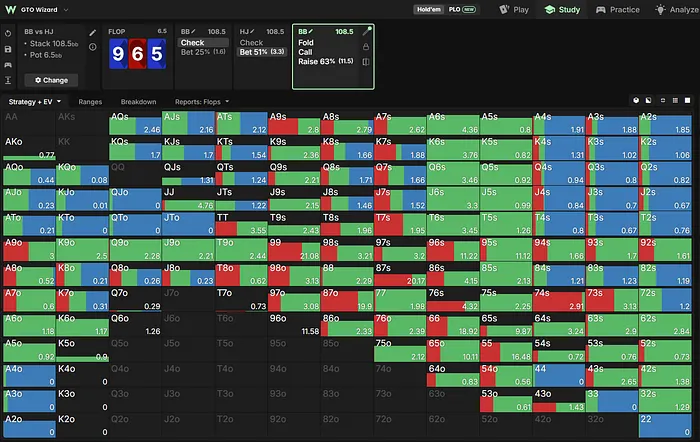
Task: Click the FLOP header label
Action: point(117,32)
